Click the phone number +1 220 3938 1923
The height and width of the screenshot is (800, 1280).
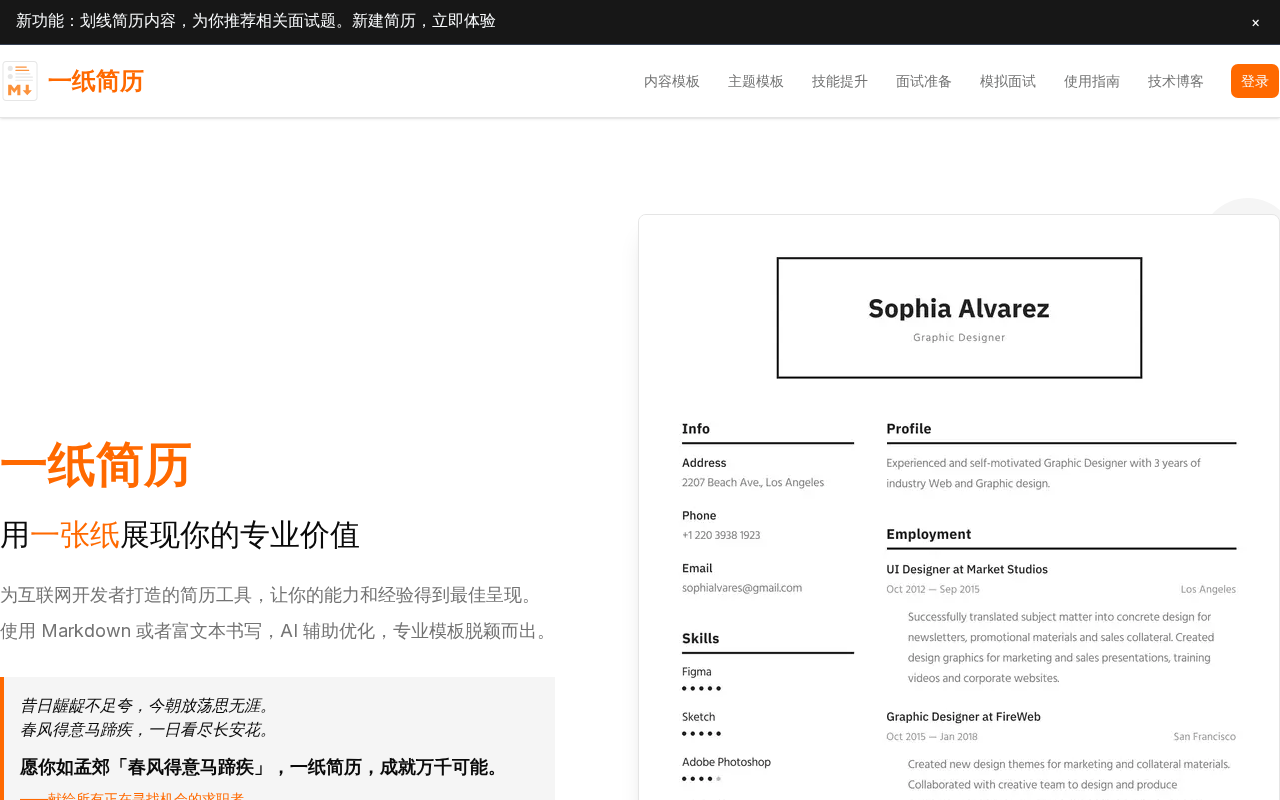pos(721,536)
